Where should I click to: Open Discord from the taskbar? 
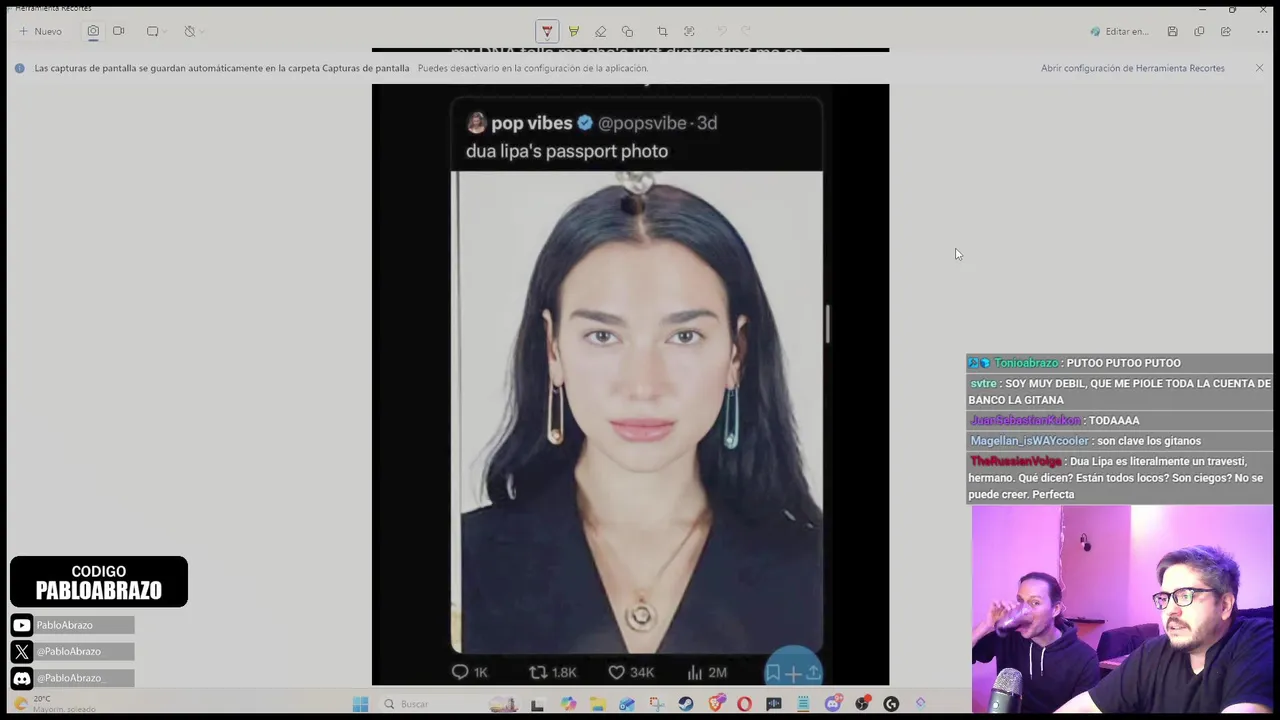[833, 704]
